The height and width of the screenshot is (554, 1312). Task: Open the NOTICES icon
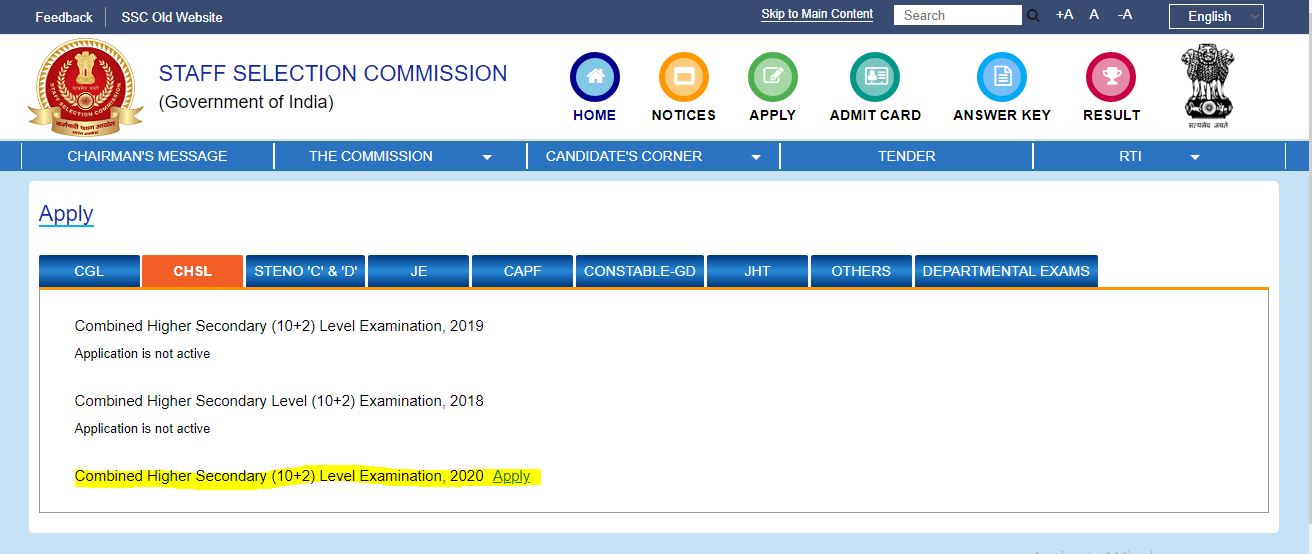[x=684, y=77]
